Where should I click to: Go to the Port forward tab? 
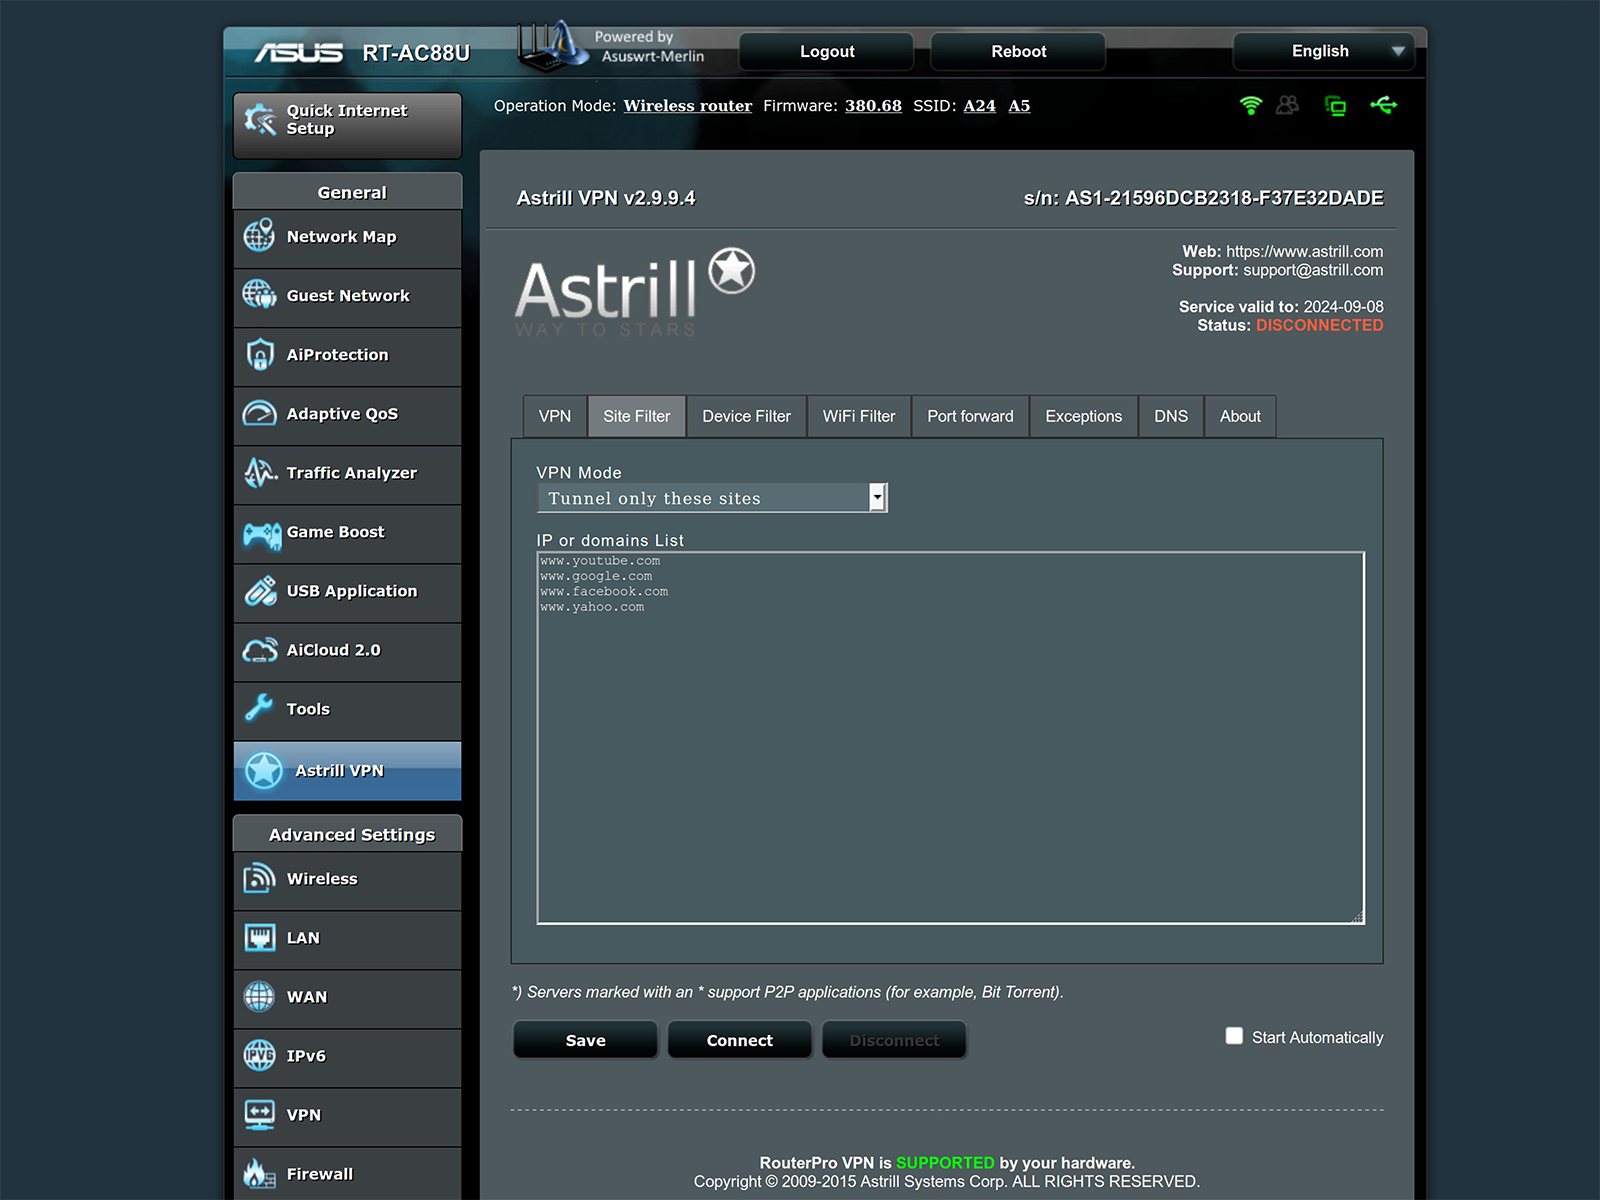click(x=970, y=416)
